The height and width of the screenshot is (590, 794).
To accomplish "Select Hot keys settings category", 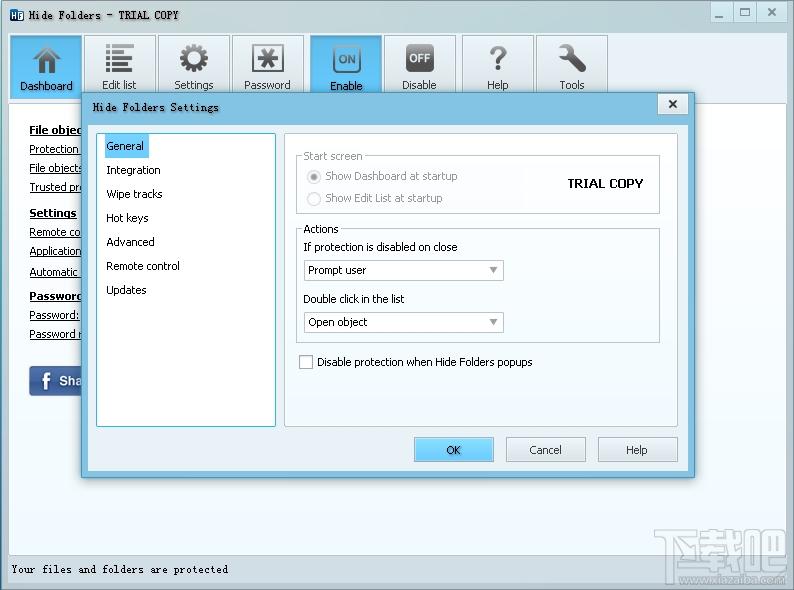I will click(x=127, y=218).
